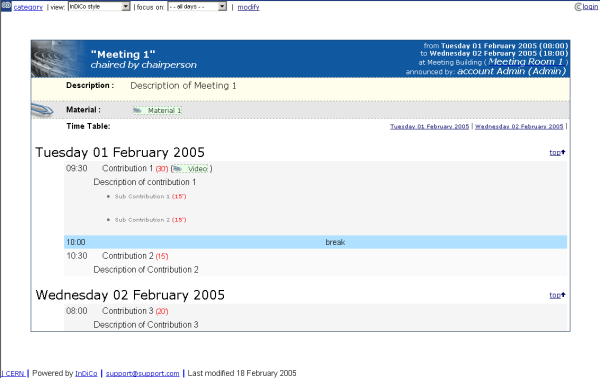This screenshot has width=600, height=378.
Task: Click Description of Contribution 2 text
Action: [x=146, y=270]
